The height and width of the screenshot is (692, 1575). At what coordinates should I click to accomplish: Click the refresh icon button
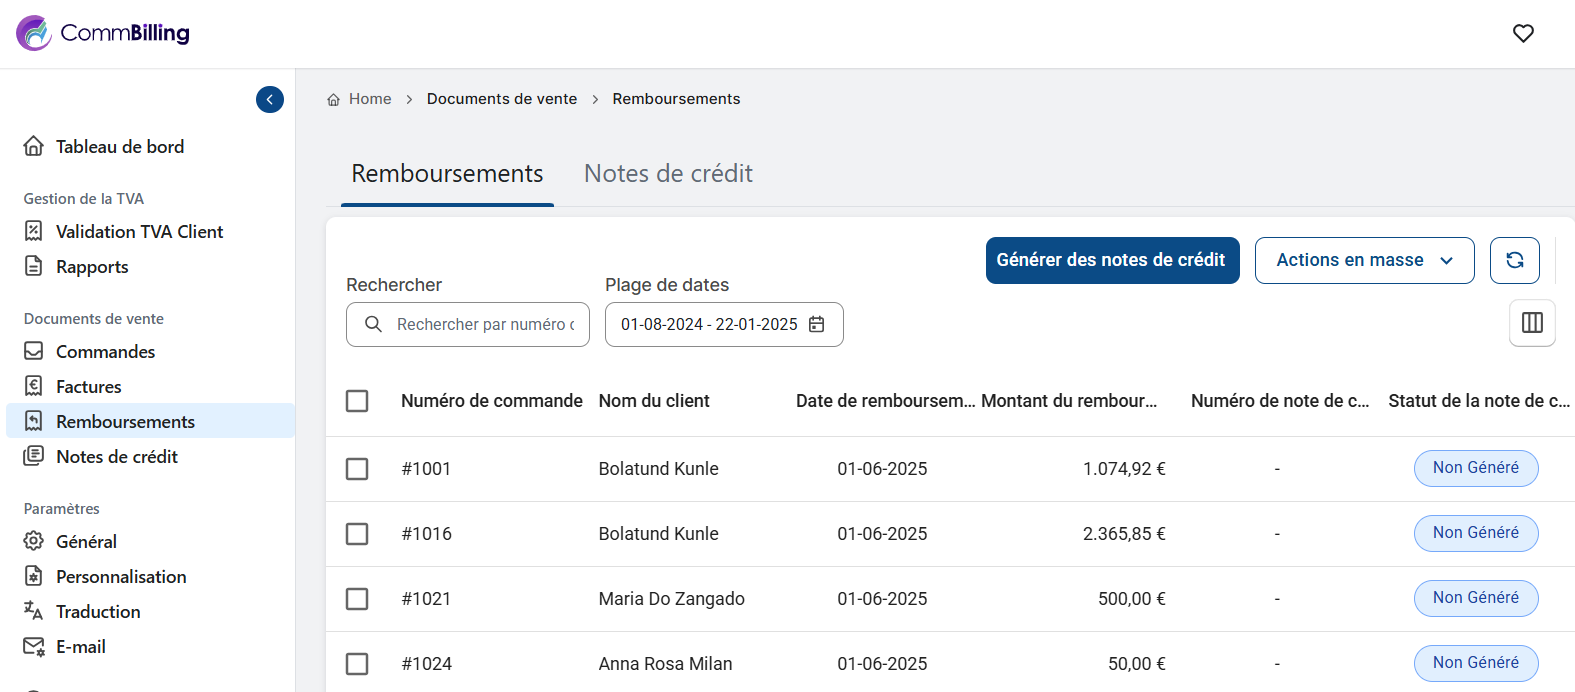pyautogui.click(x=1514, y=260)
